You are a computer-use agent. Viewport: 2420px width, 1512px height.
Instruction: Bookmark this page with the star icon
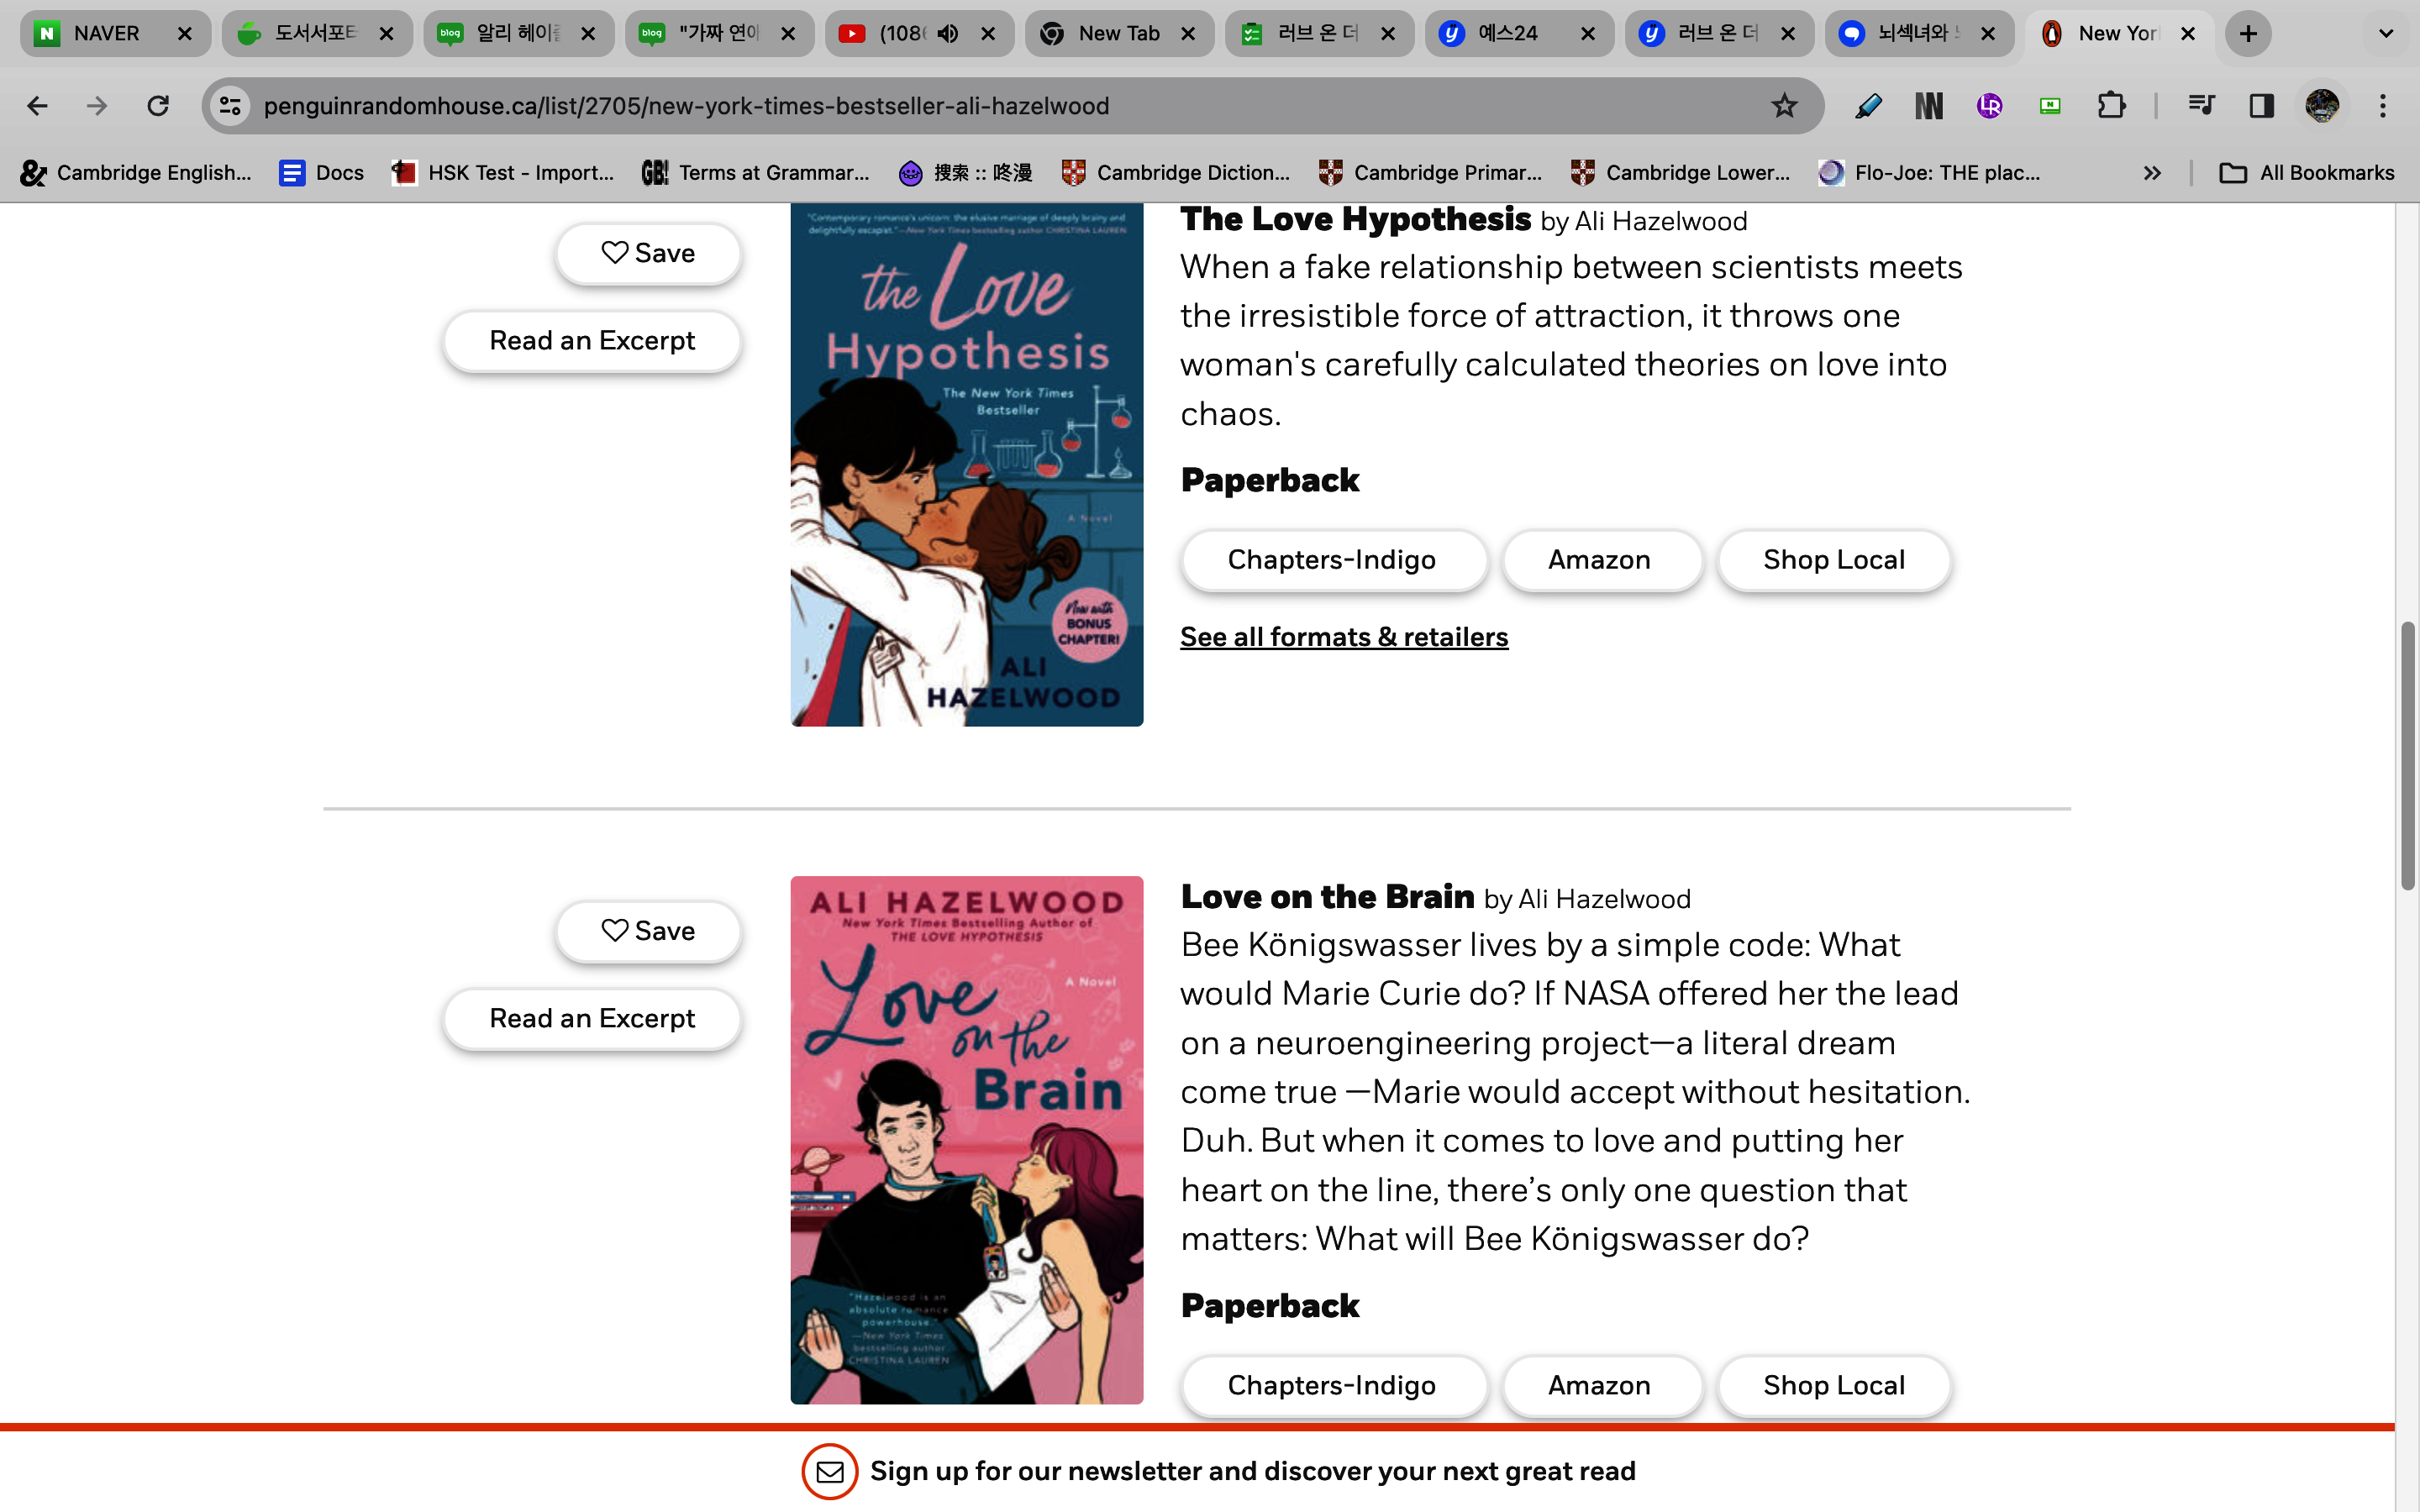pyautogui.click(x=1784, y=106)
